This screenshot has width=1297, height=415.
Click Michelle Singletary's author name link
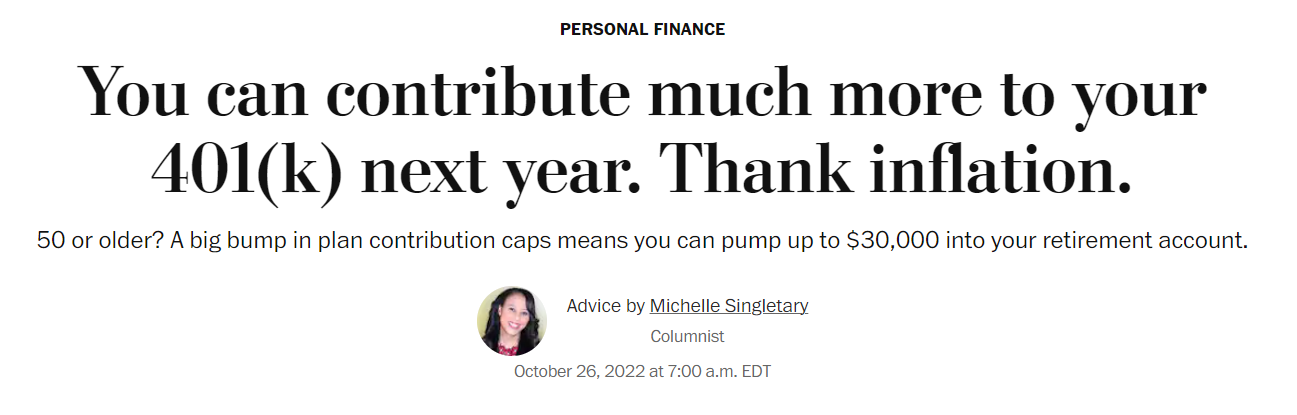click(x=729, y=306)
